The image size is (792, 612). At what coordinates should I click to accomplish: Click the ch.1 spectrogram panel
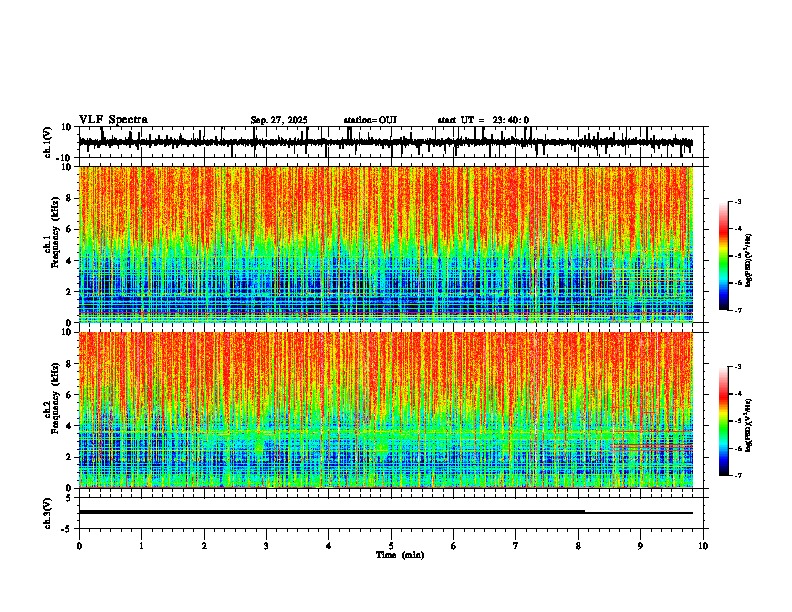(386, 244)
